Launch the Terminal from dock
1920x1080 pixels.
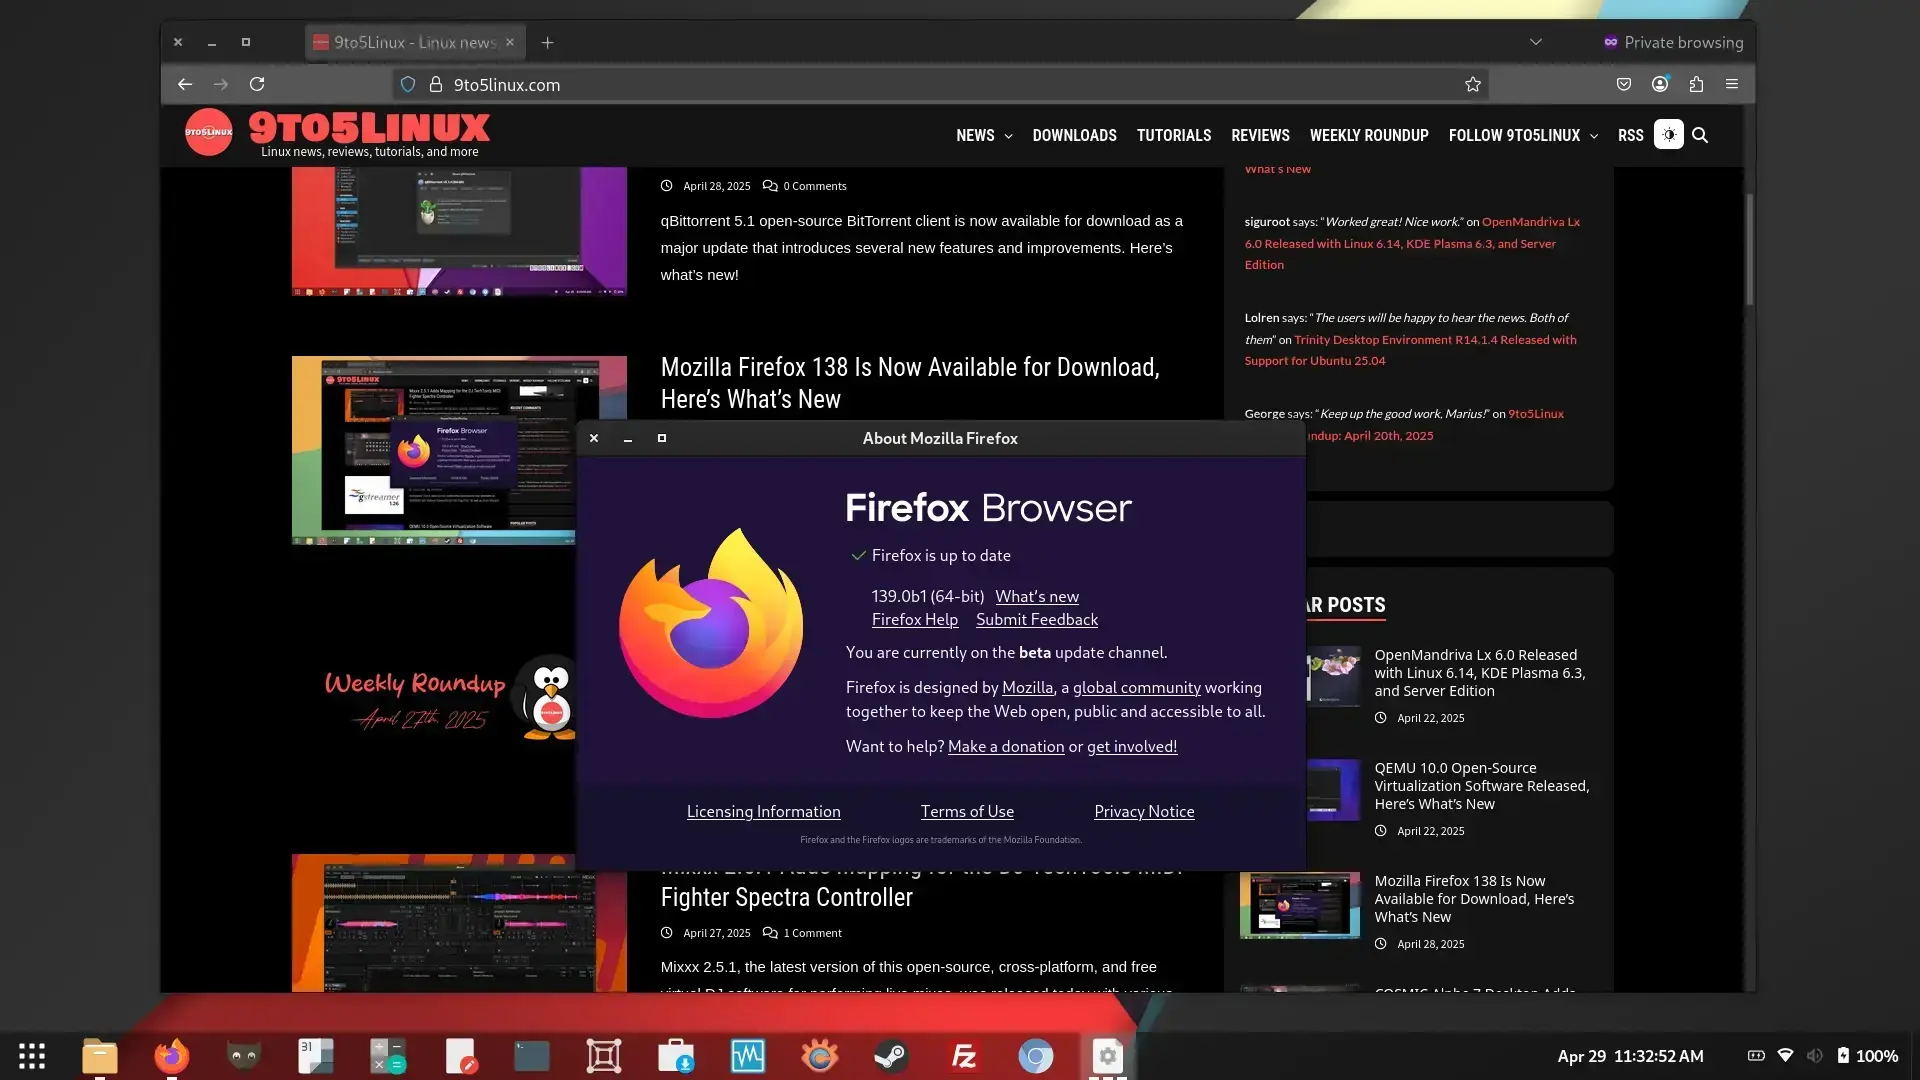click(532, 1056)
